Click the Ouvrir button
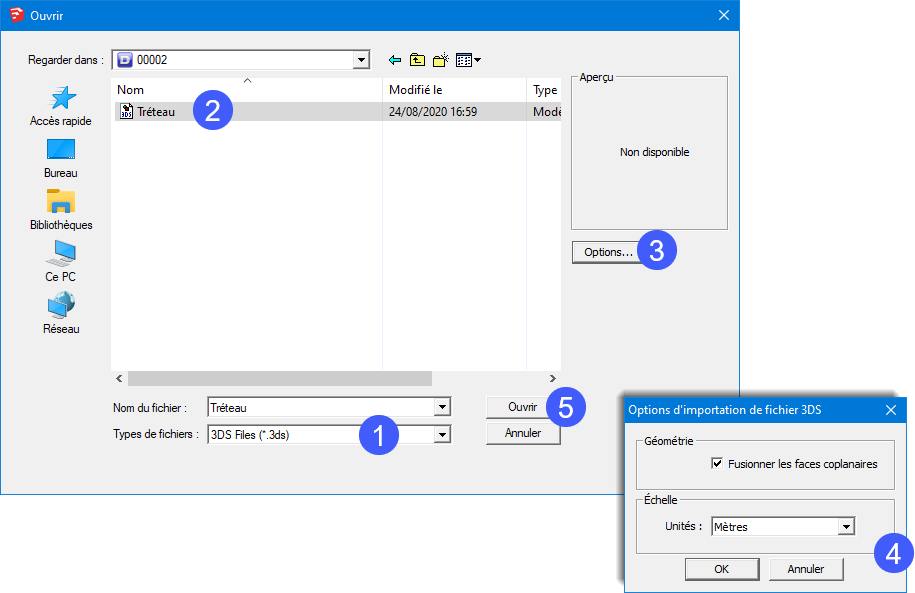This screenshot has height=593, width=915. (x=522, y=407)
